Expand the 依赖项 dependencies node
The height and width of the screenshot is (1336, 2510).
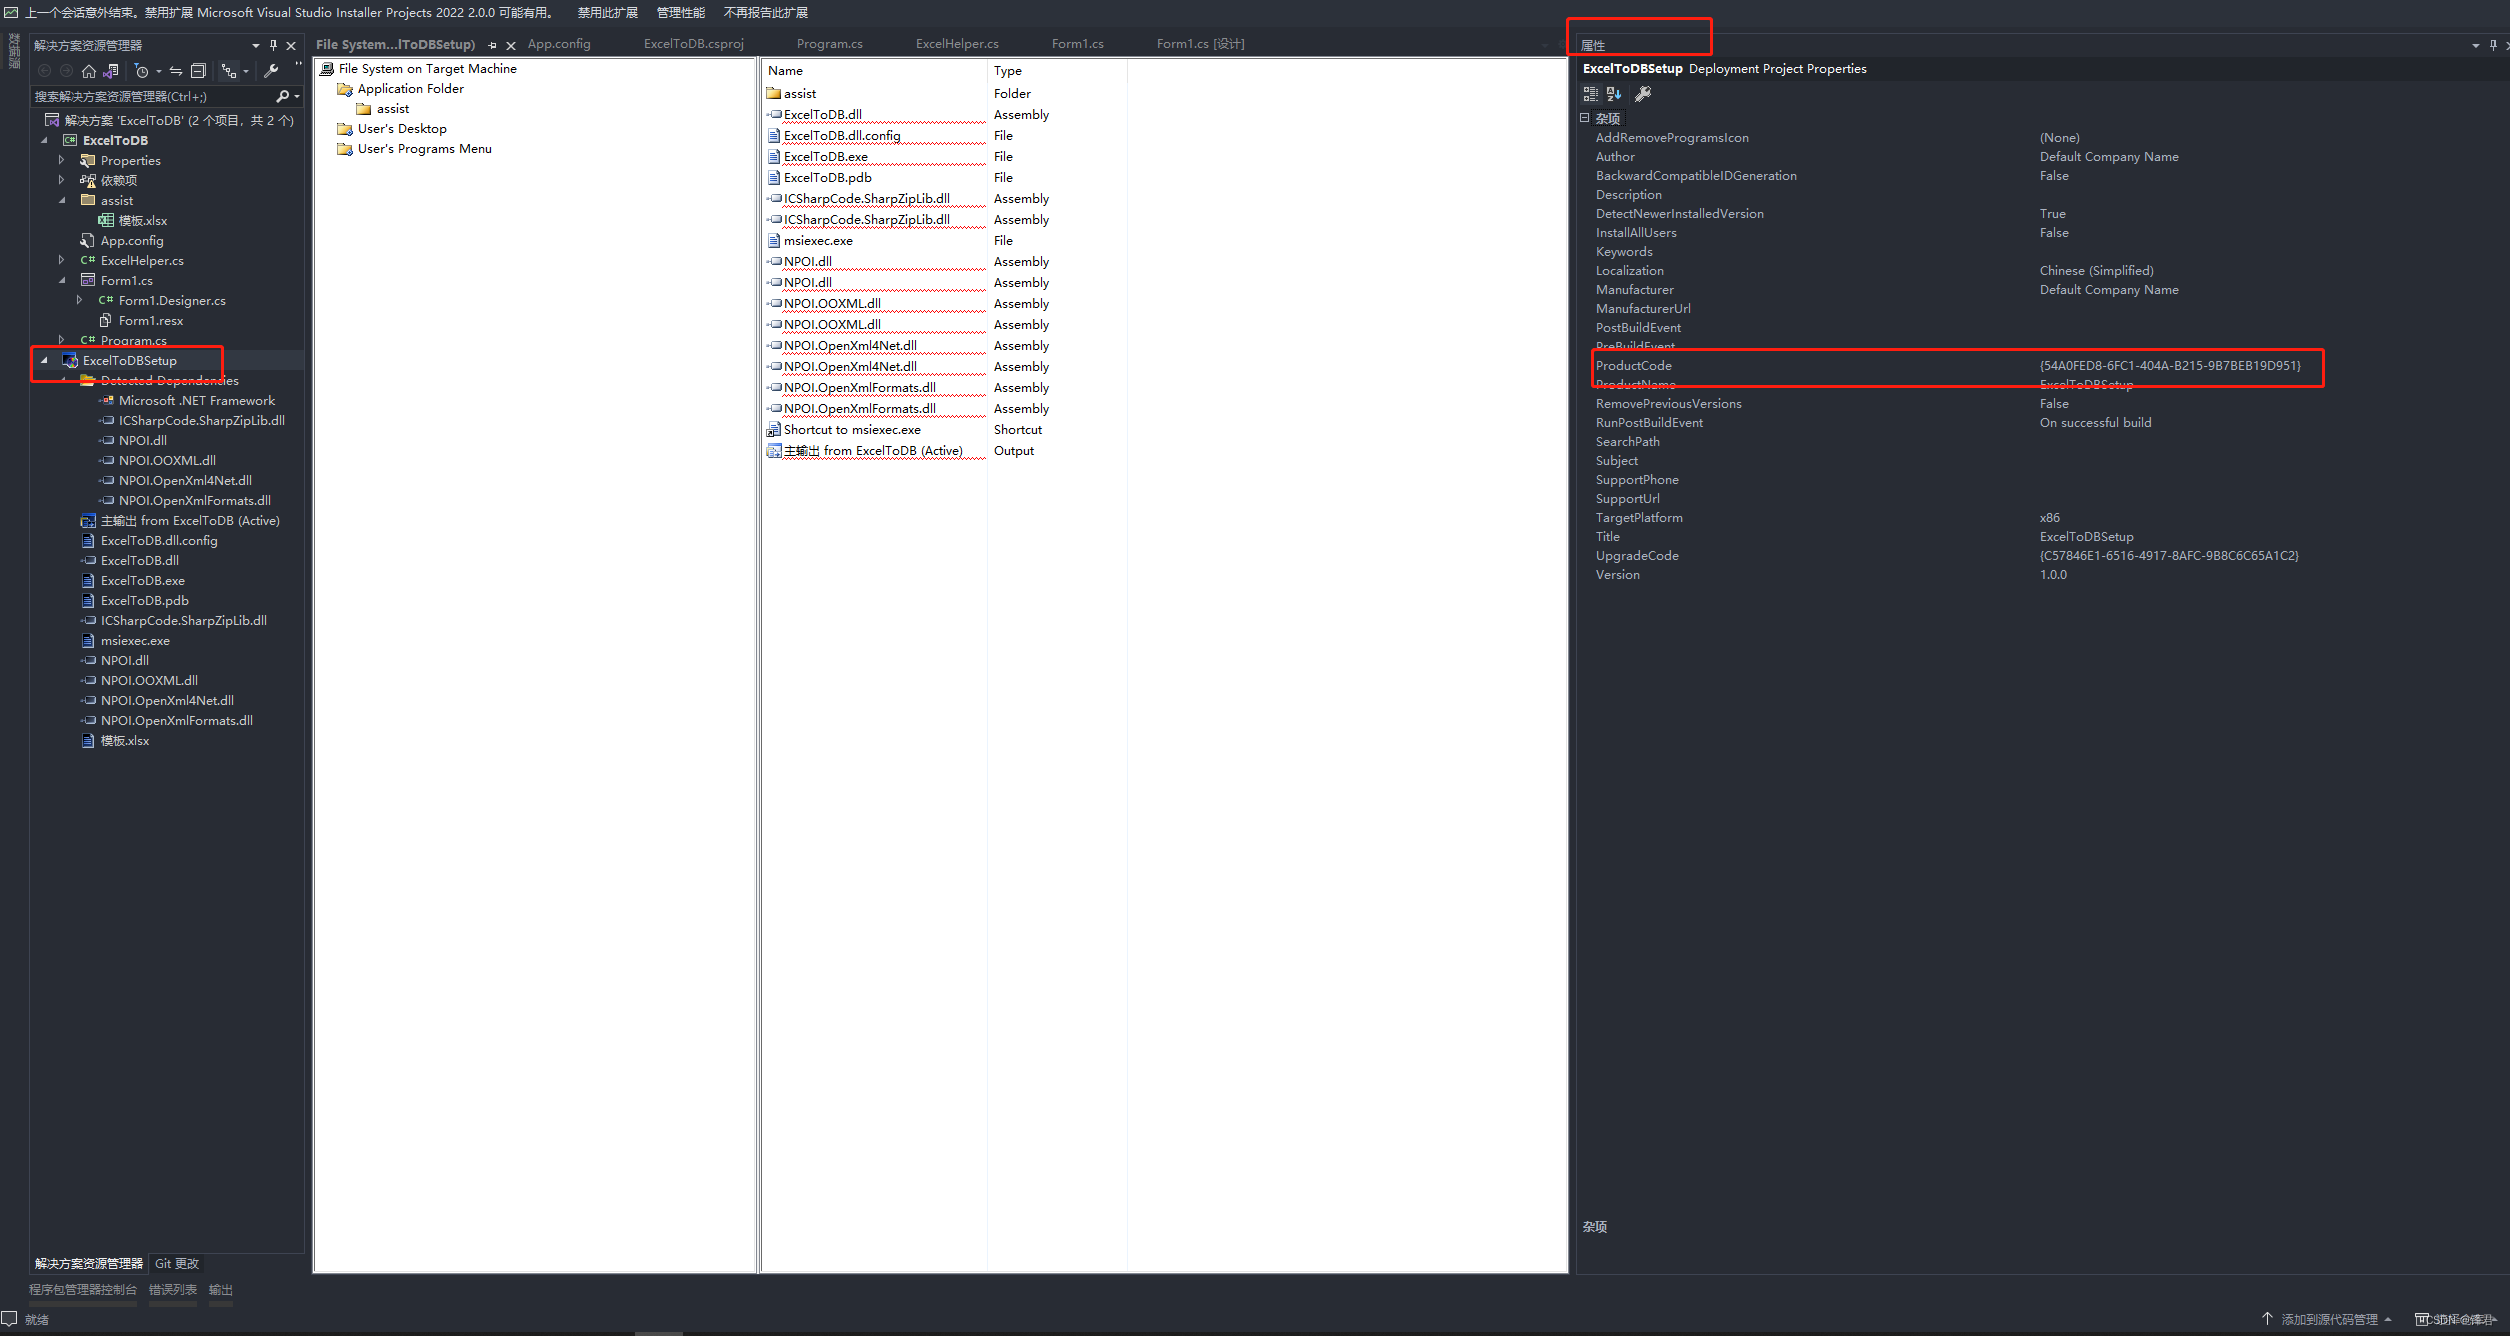pyautogui.click(x=62, y=181)
